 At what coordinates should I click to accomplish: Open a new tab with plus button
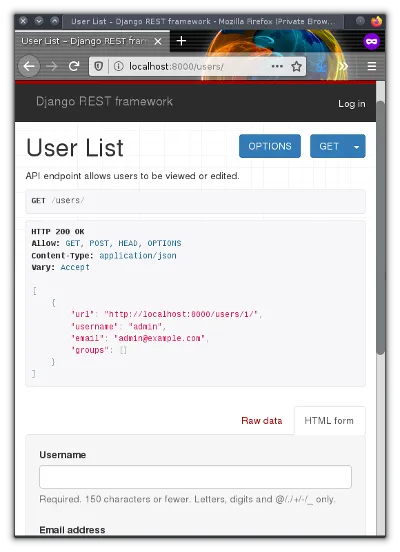coord(181,41)
